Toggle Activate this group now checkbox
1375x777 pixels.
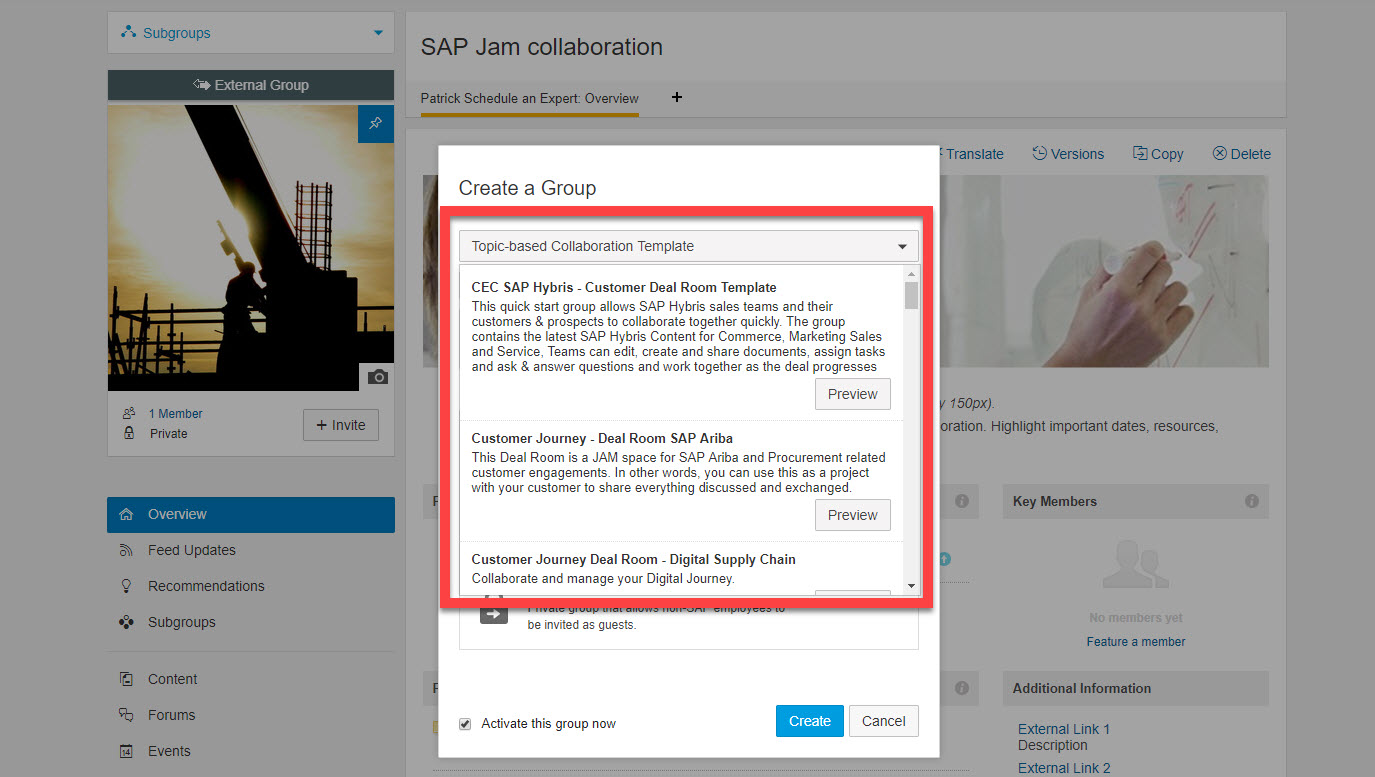pos(465,724)
